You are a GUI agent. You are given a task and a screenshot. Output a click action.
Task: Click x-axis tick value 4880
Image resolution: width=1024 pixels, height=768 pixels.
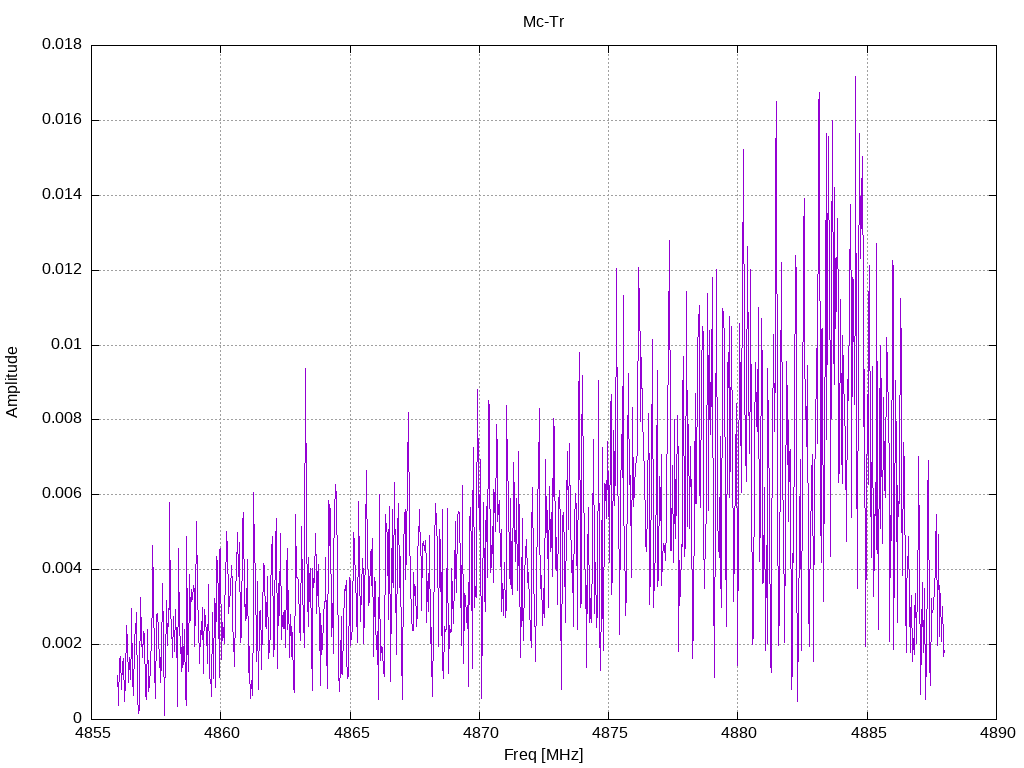click(738, 733)
